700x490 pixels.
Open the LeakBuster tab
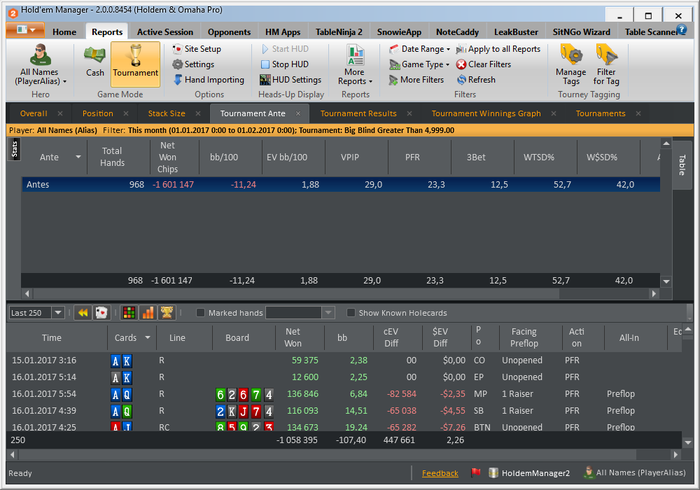516,32
